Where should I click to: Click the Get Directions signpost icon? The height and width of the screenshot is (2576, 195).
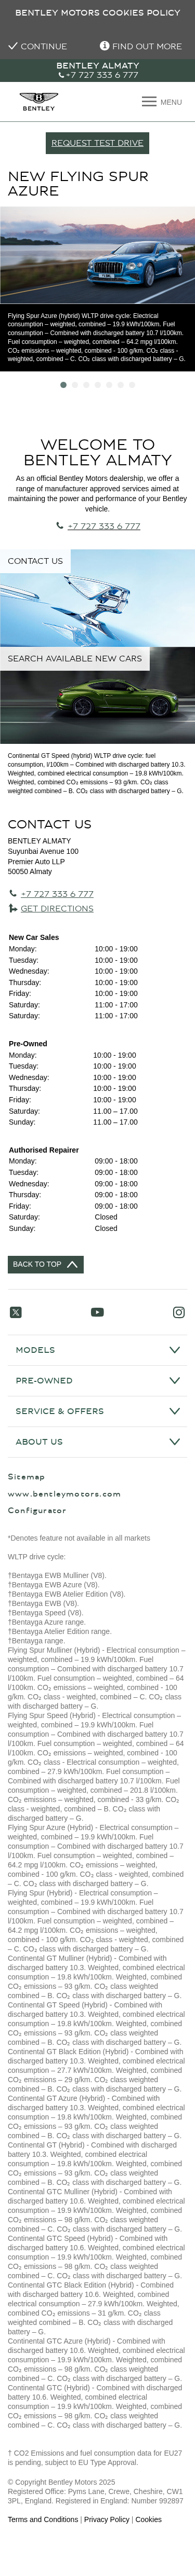(12, 908)
